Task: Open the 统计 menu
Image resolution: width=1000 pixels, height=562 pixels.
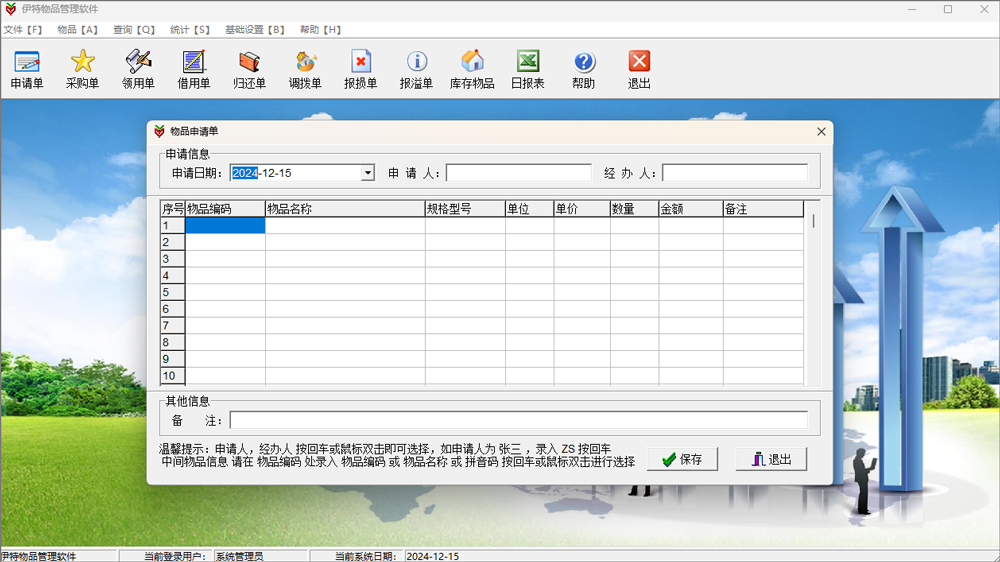Action: pyautogui.click(x=190, y=30)
